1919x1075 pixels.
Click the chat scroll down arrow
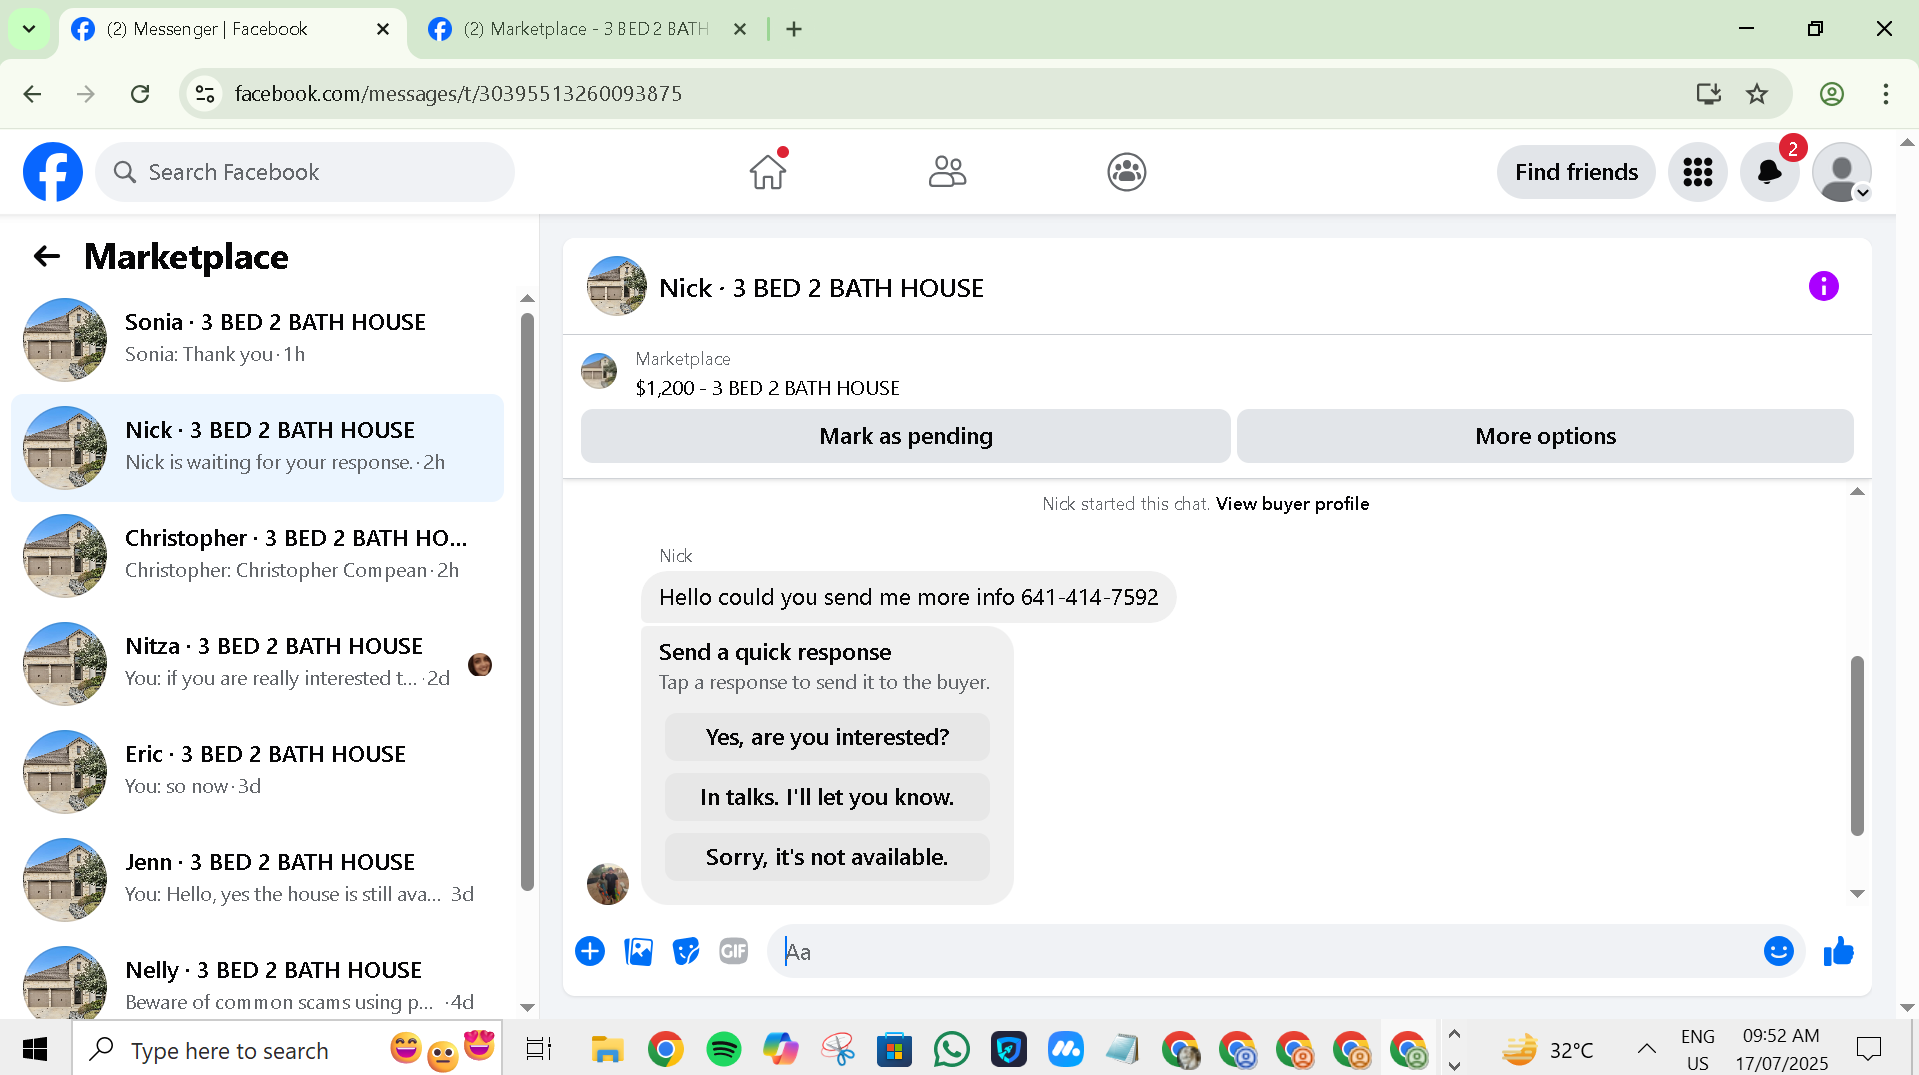tap(1857, 894)
